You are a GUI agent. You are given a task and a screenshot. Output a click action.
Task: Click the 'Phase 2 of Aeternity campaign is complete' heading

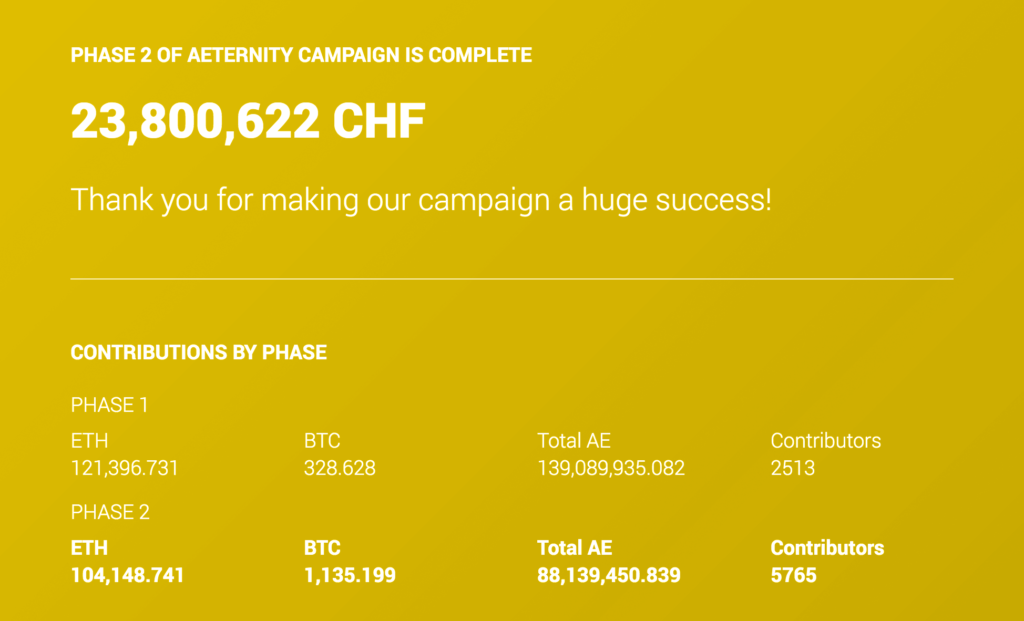point(301,55)
